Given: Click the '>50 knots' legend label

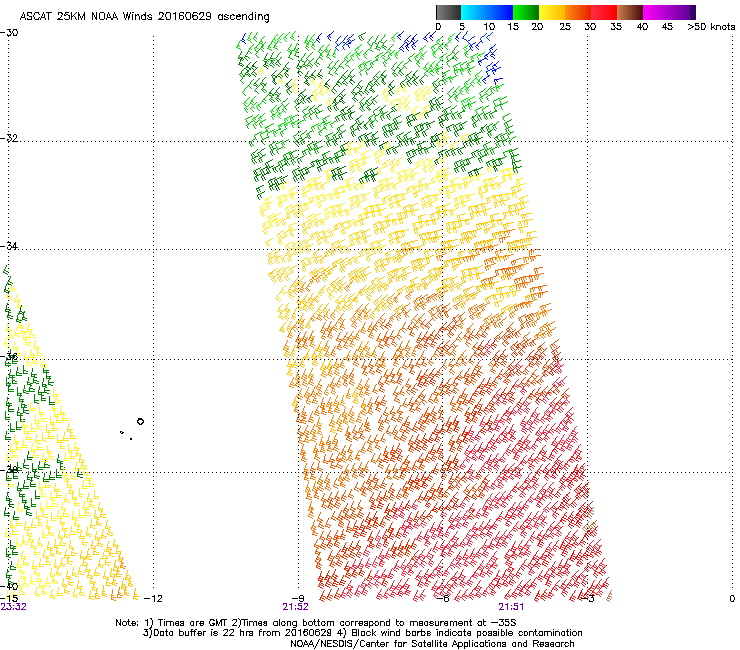Looking at the screenshot, I should pyautogui.click(x=711, y=27).
